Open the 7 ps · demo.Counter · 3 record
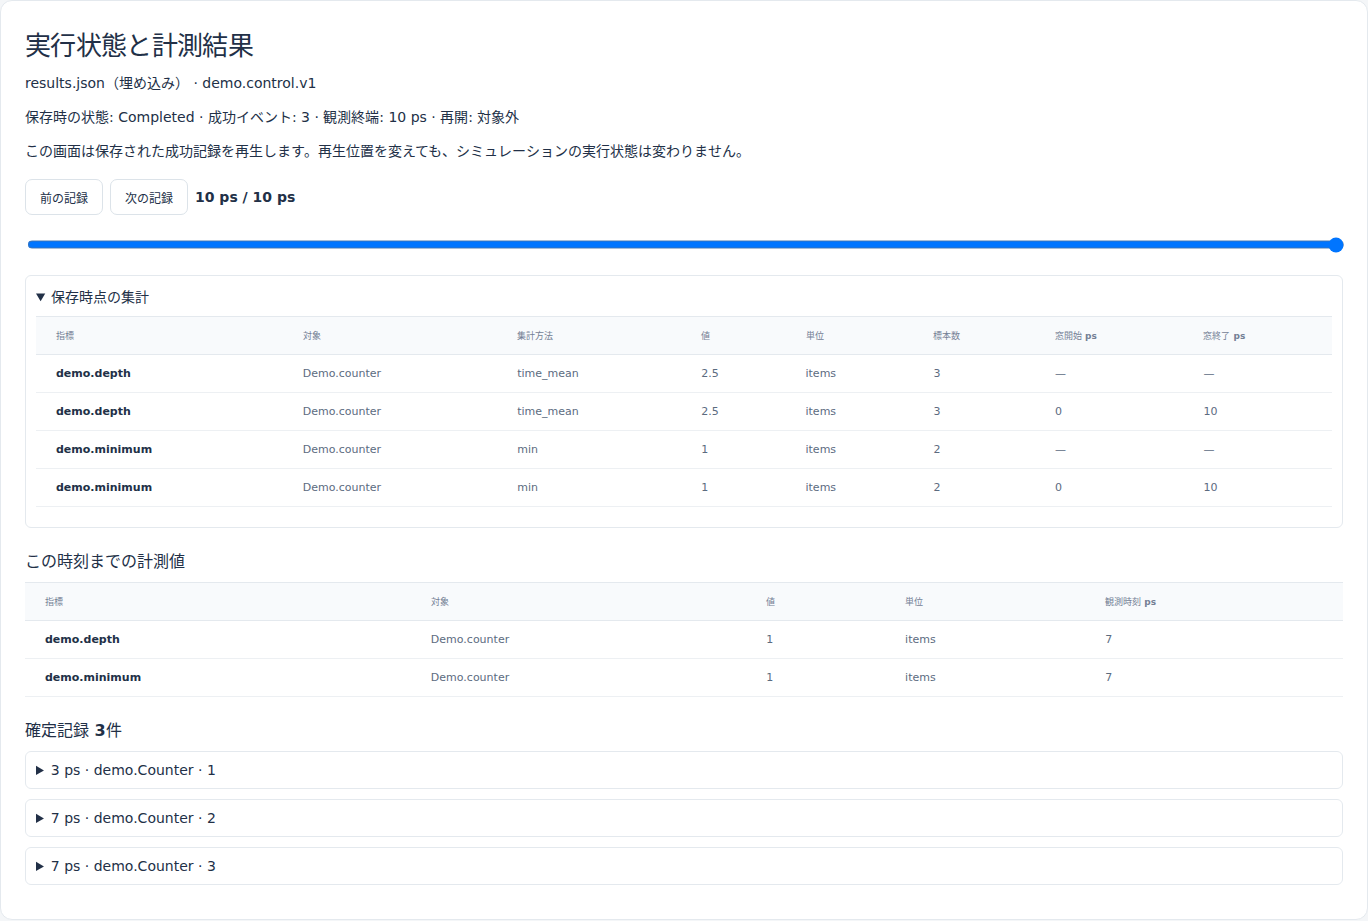The width and height of the screenshot is (1368, 921). pos(684,866)
